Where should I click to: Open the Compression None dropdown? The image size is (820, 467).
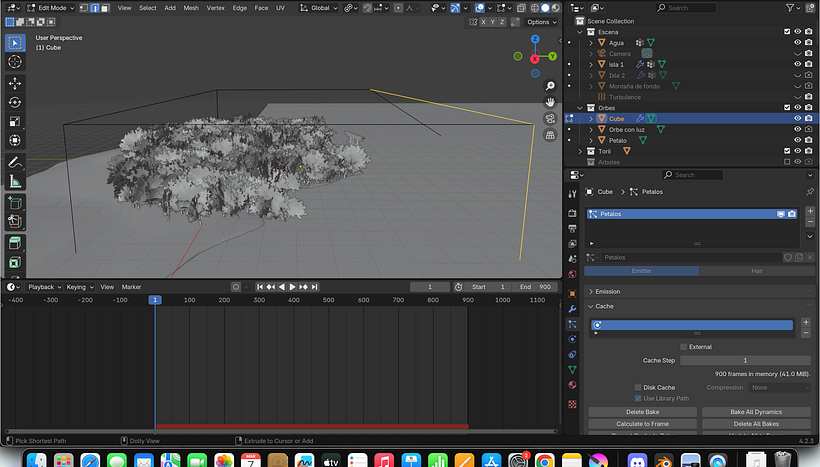pos(780,388)
